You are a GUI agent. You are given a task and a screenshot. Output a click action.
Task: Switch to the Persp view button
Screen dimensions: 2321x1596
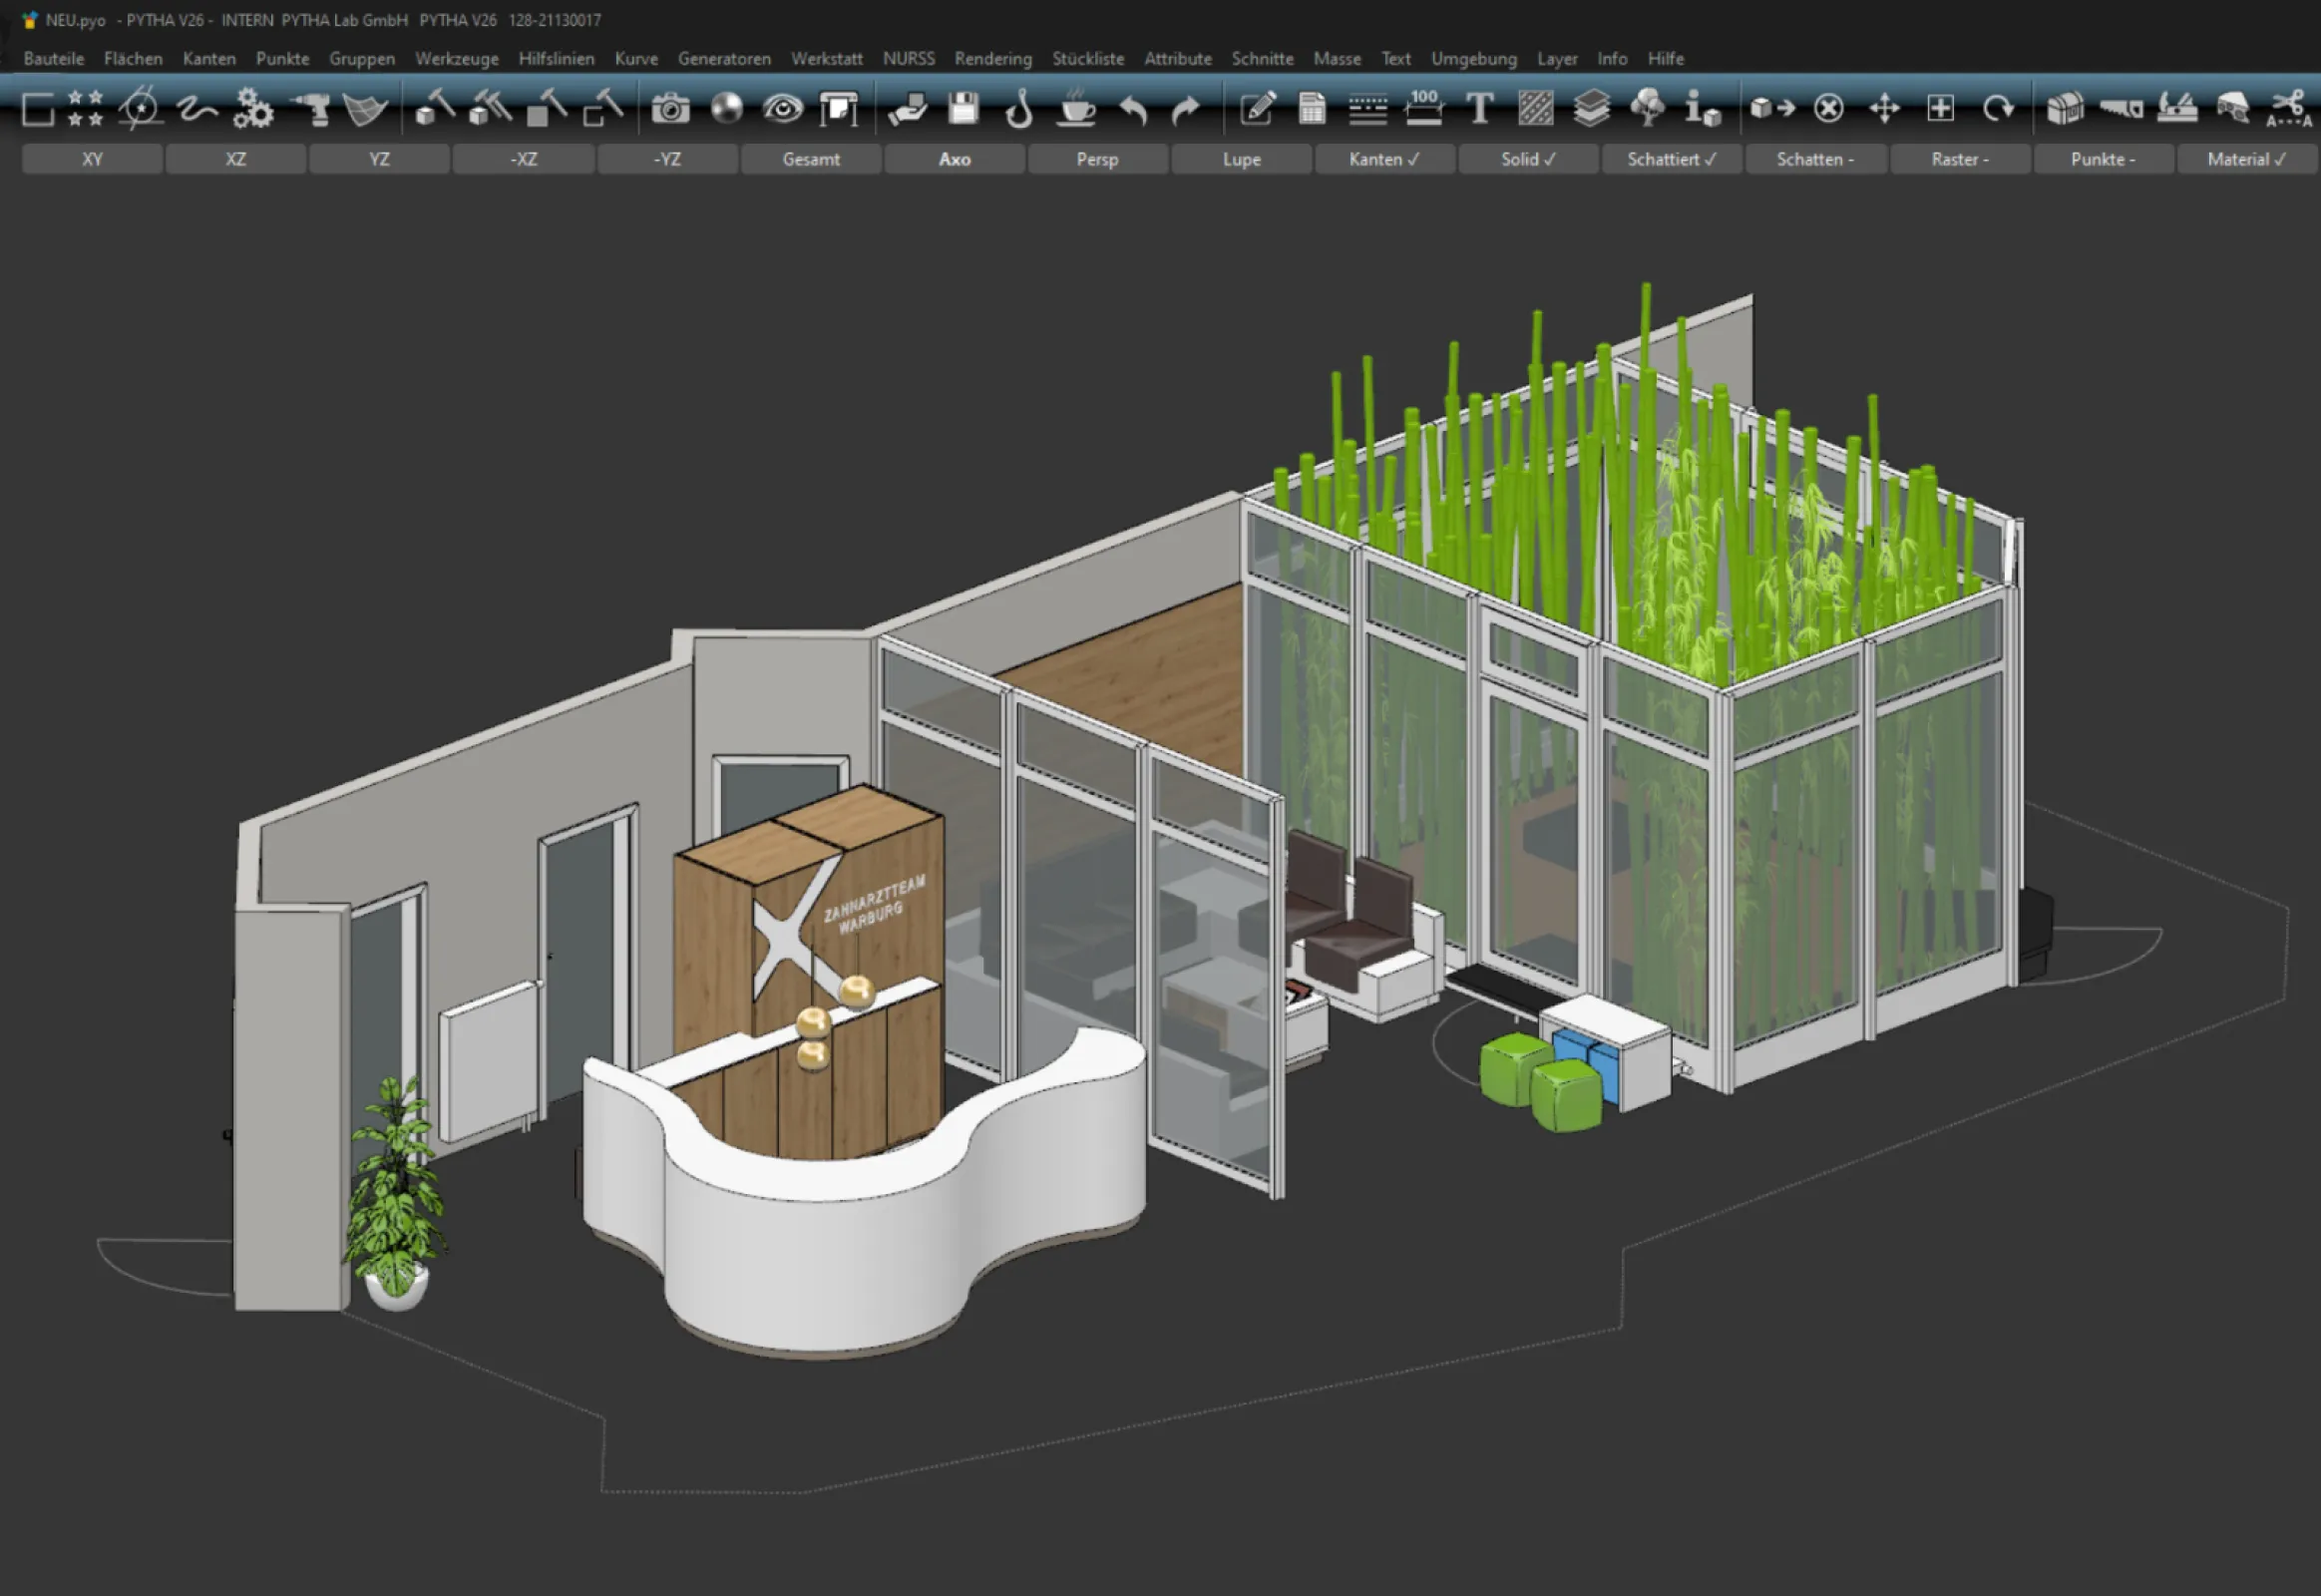[x=1097, y=159]
